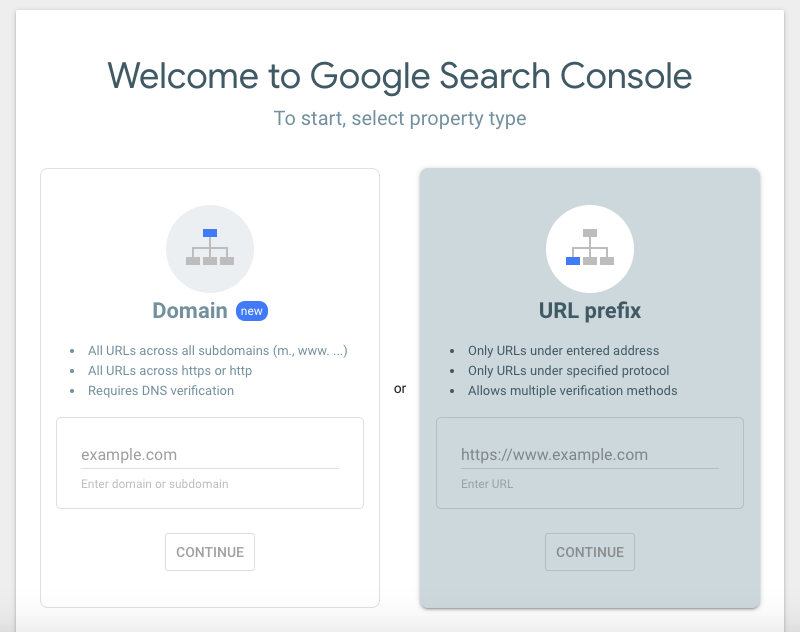Click the blue top node in Domain icon
This screenshot has height=632, width=800.
pos(210,233)
